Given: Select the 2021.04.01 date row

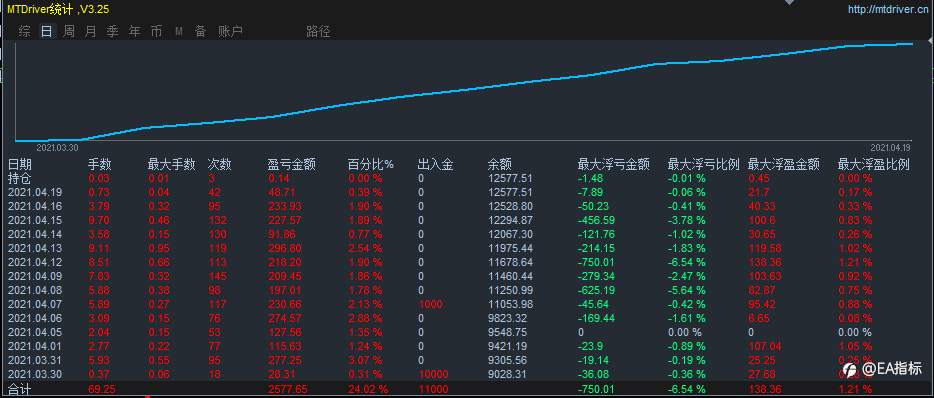Looking at the screenshot, I should [35, 346].
